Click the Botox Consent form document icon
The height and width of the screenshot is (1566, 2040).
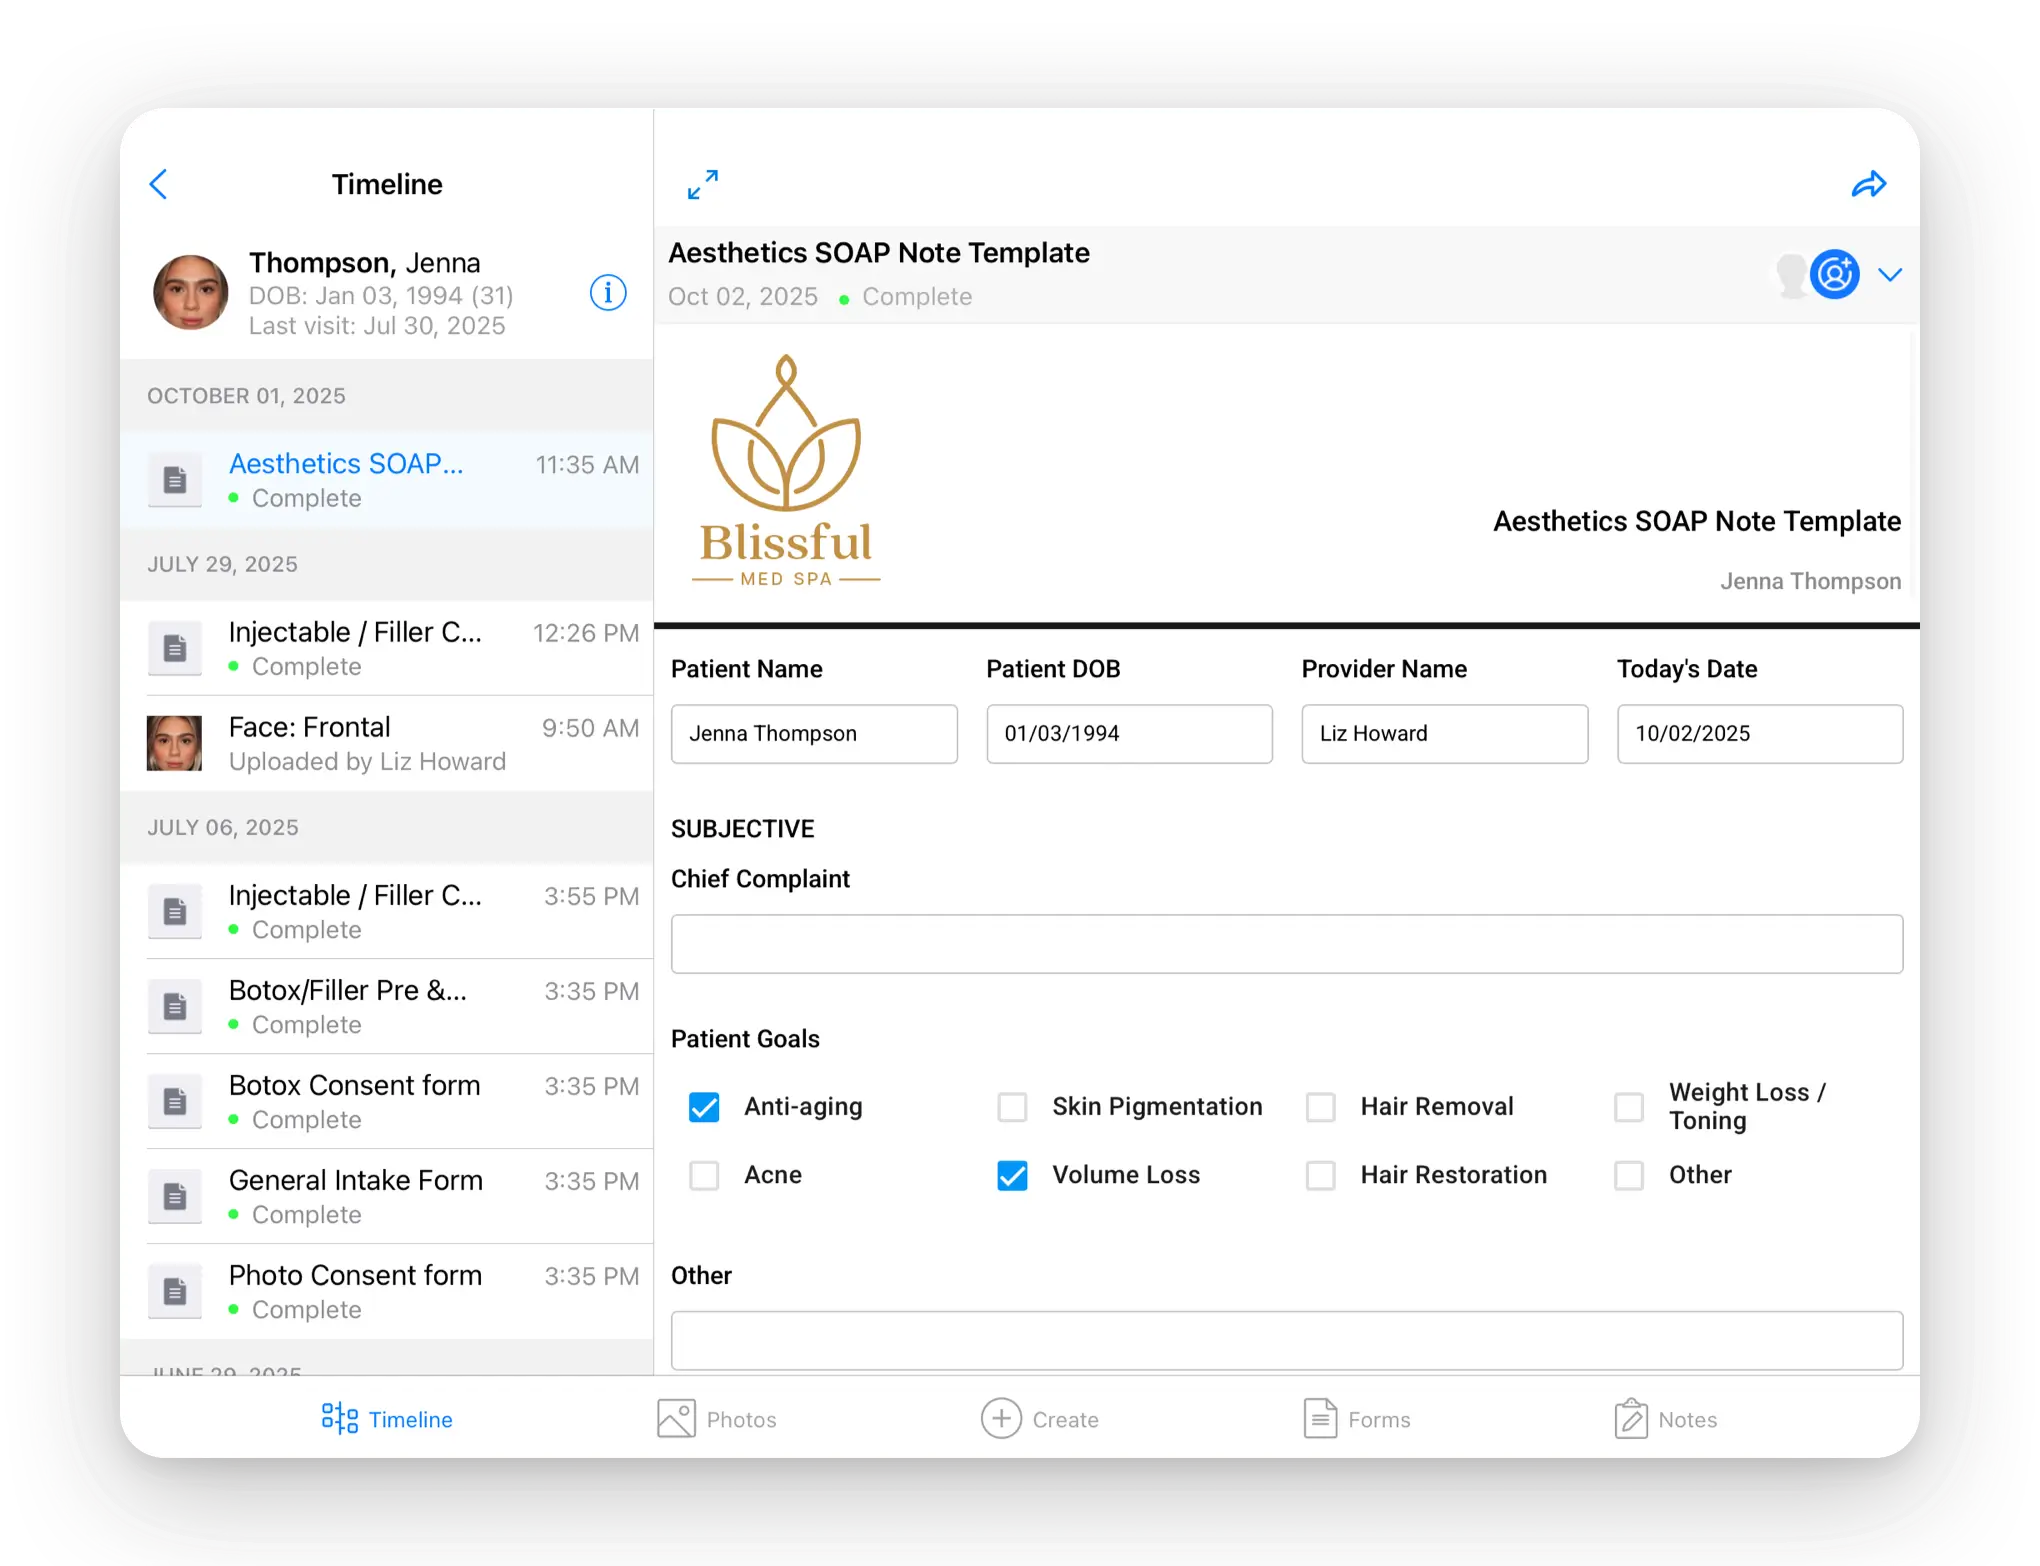pos(175,1101)
